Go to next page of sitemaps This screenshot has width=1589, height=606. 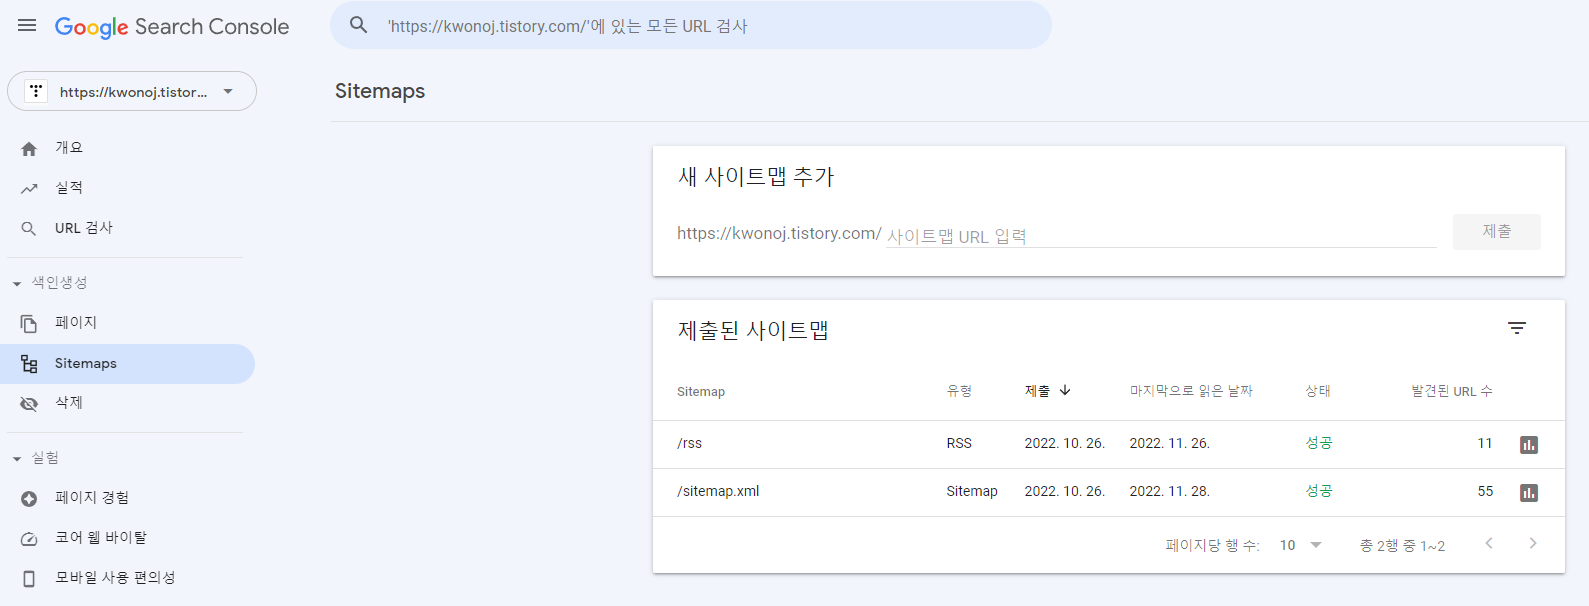(x=1533, y=543)
